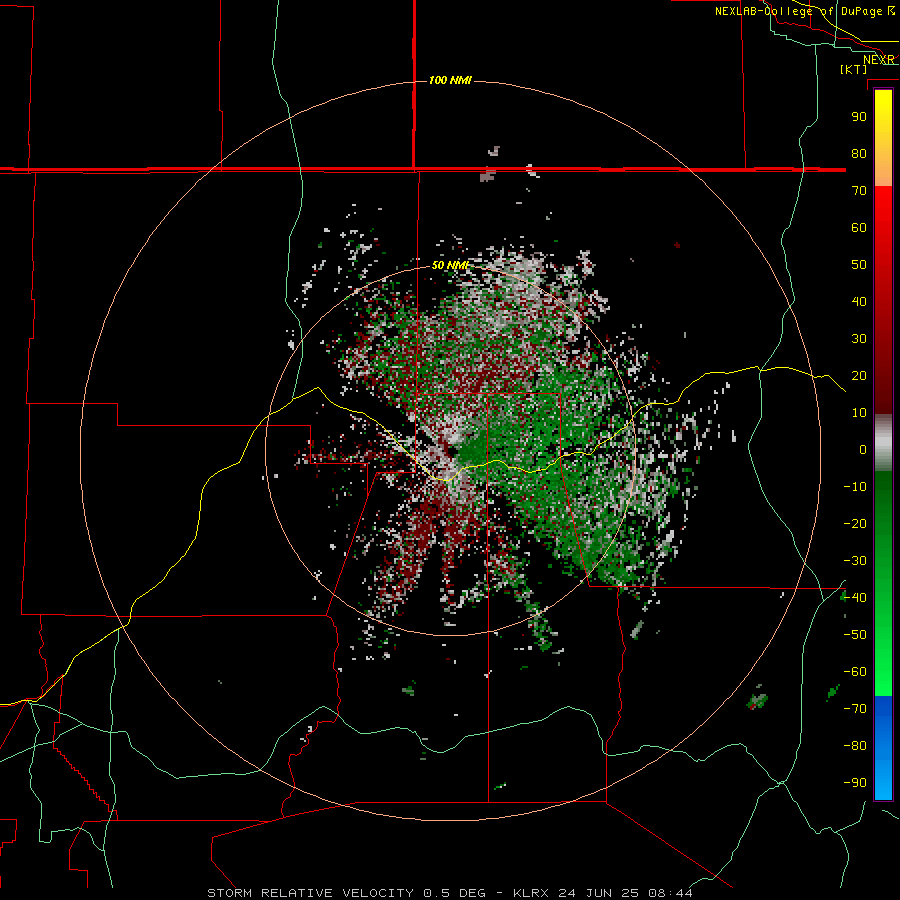This screenshot has width=900, height=900.
Task: Pick the yellow-orange top segment of the color bar
Action: point(883,138)
